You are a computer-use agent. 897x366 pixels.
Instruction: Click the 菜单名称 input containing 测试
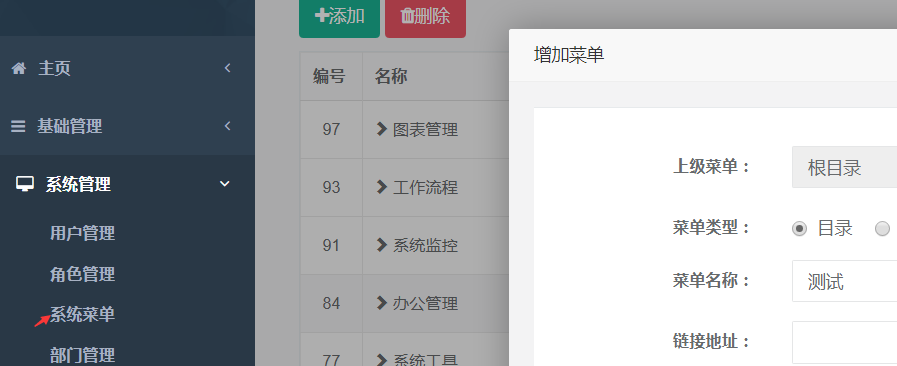coord(844,281)
